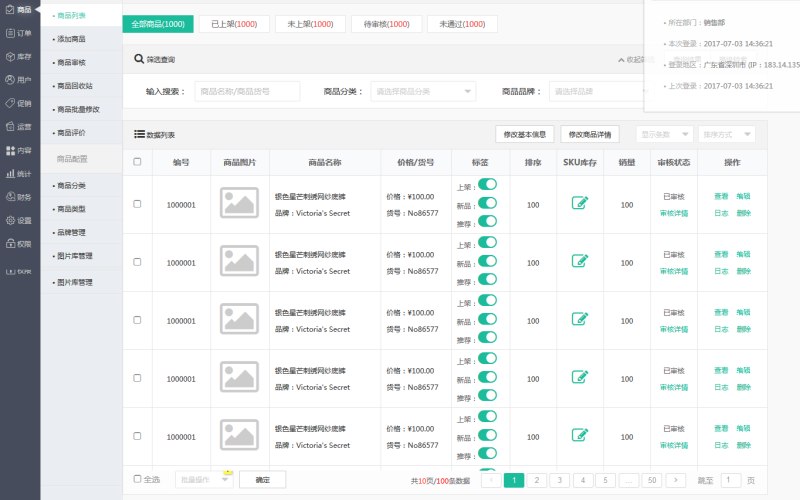Click 删除 link in the second row
800x500 pixels.
[743, 271]
